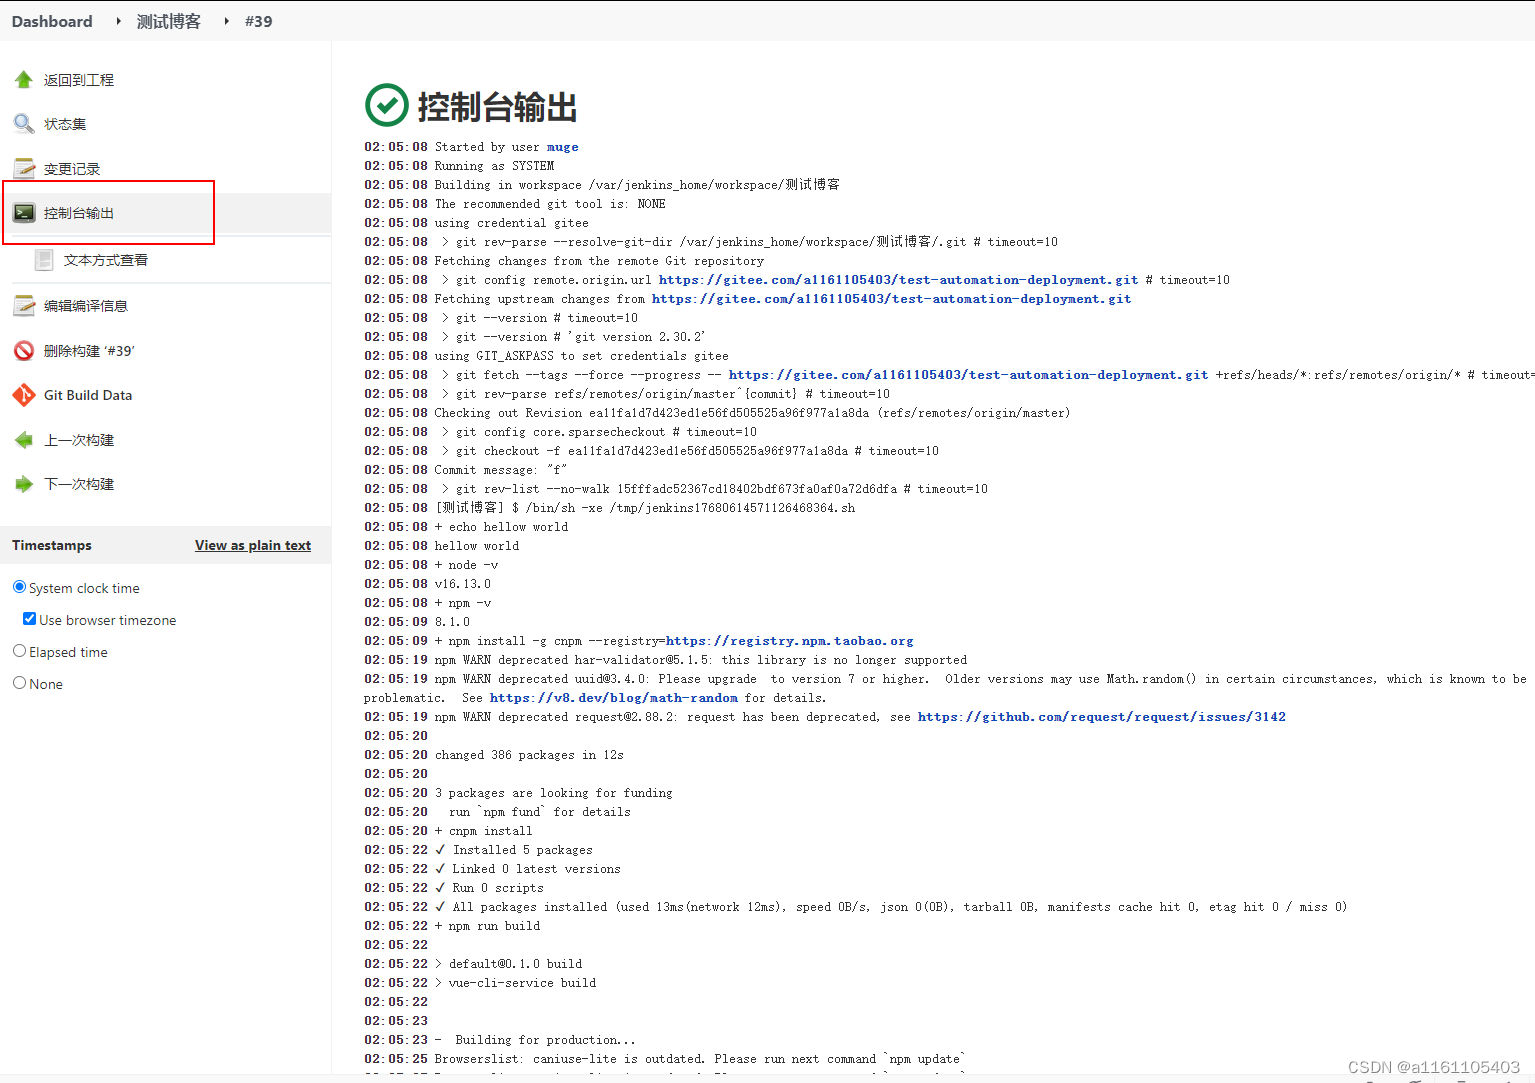
Task: Click the document icon beside 文本方式查看
Action: (44, 260)
